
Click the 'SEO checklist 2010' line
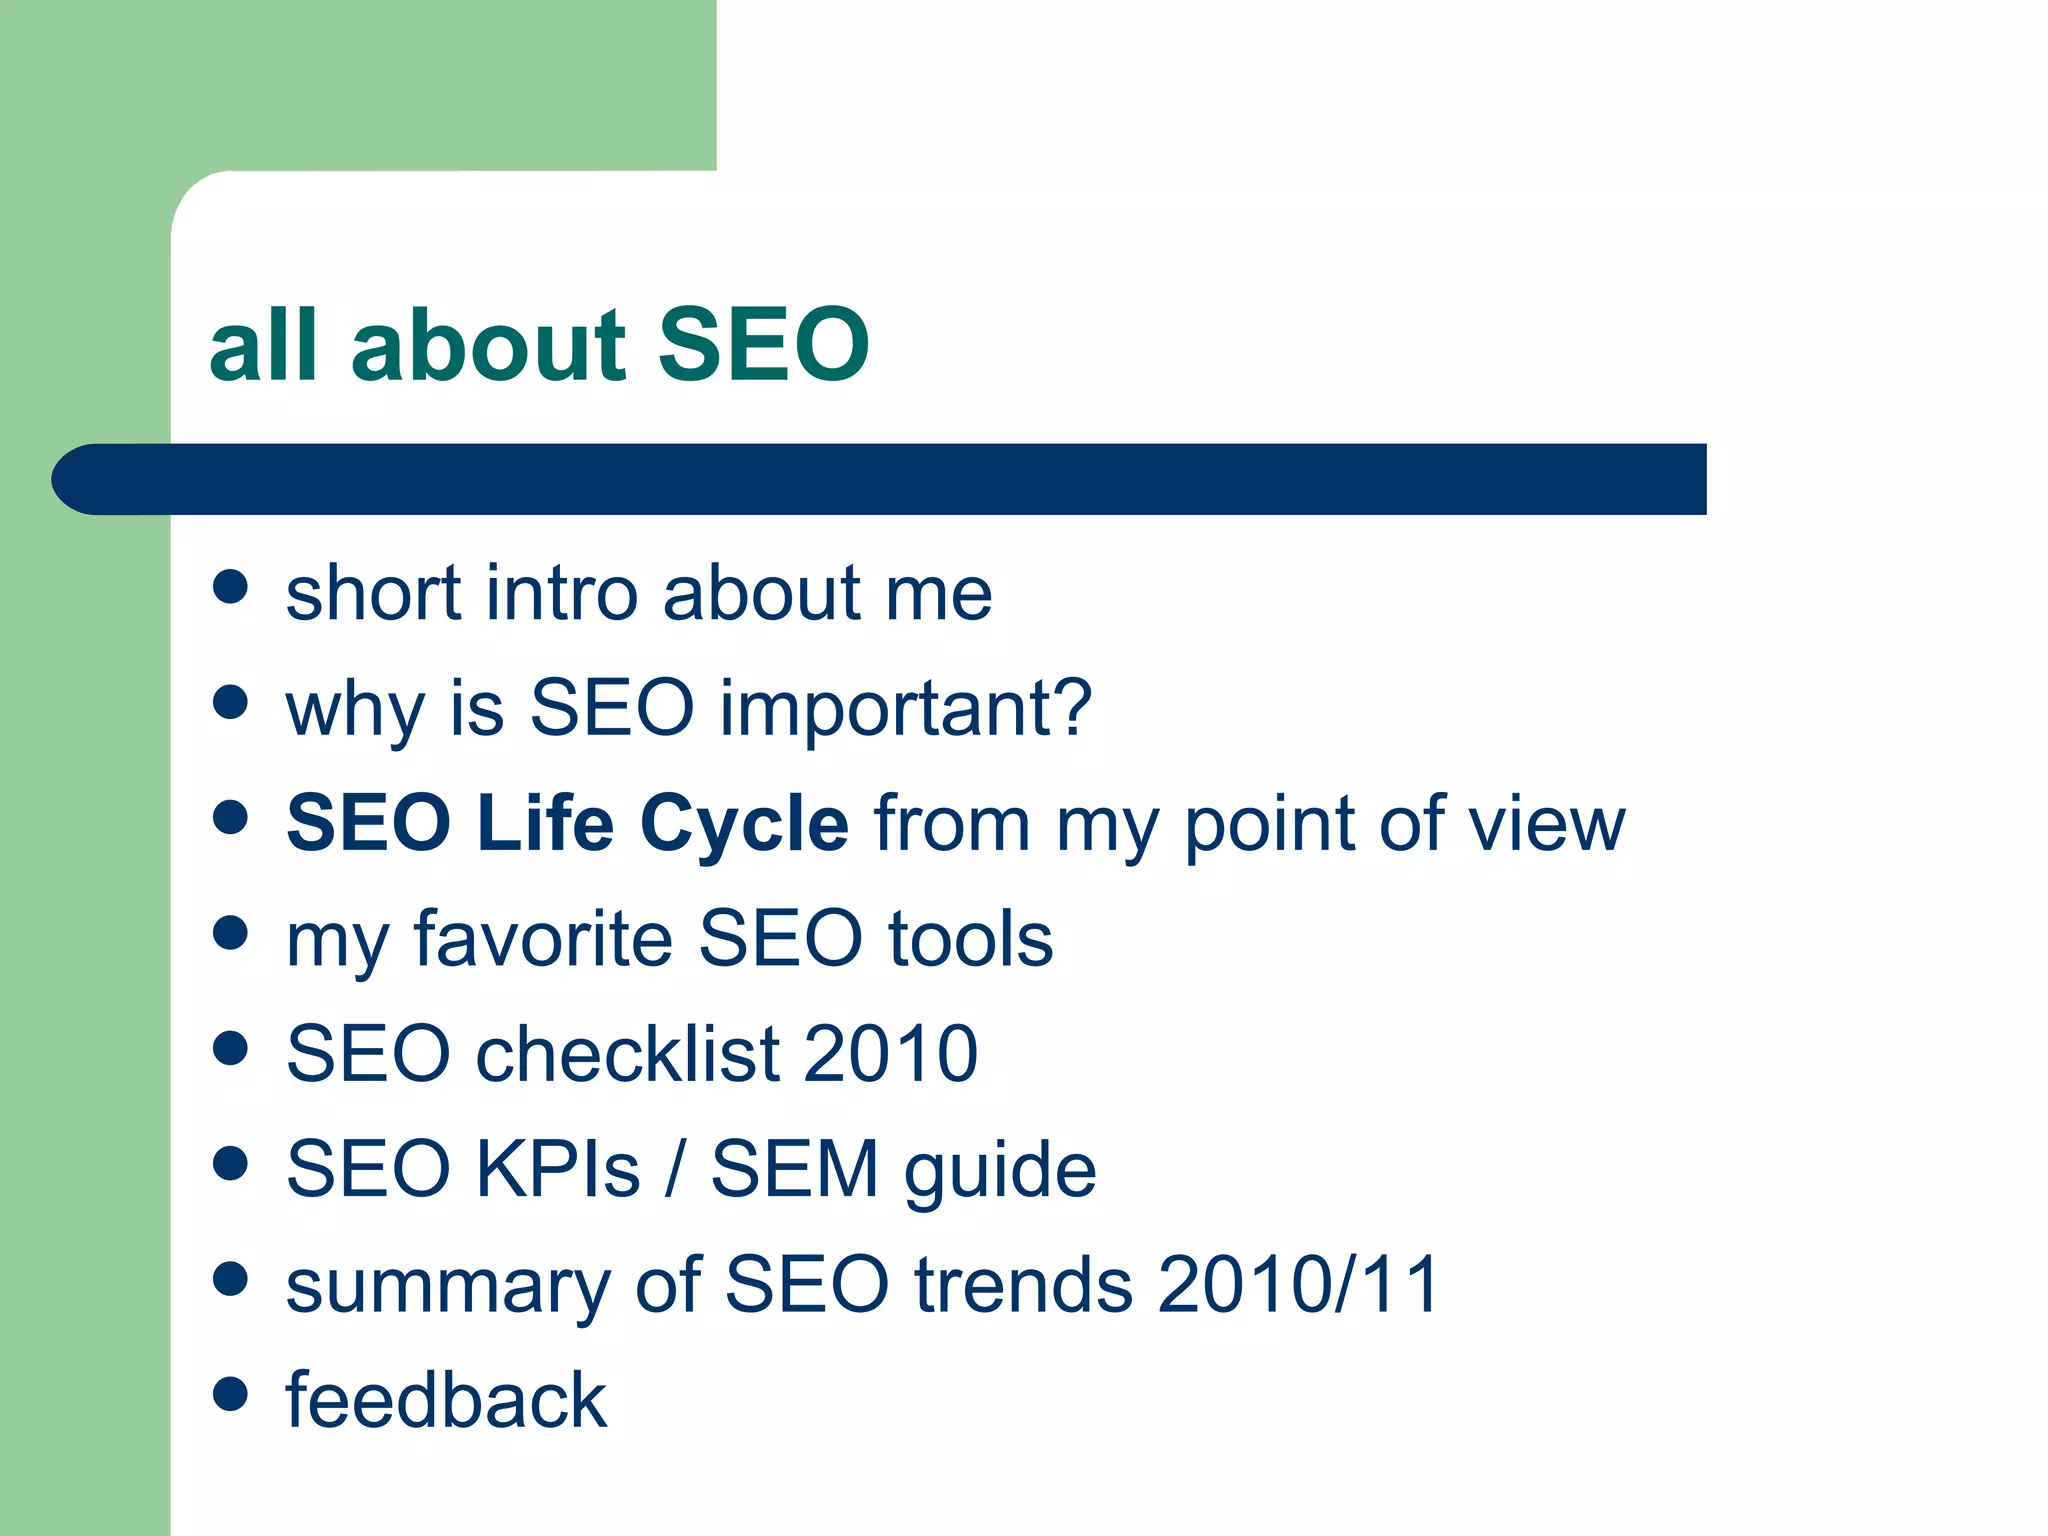click(x=632, y=1054)
